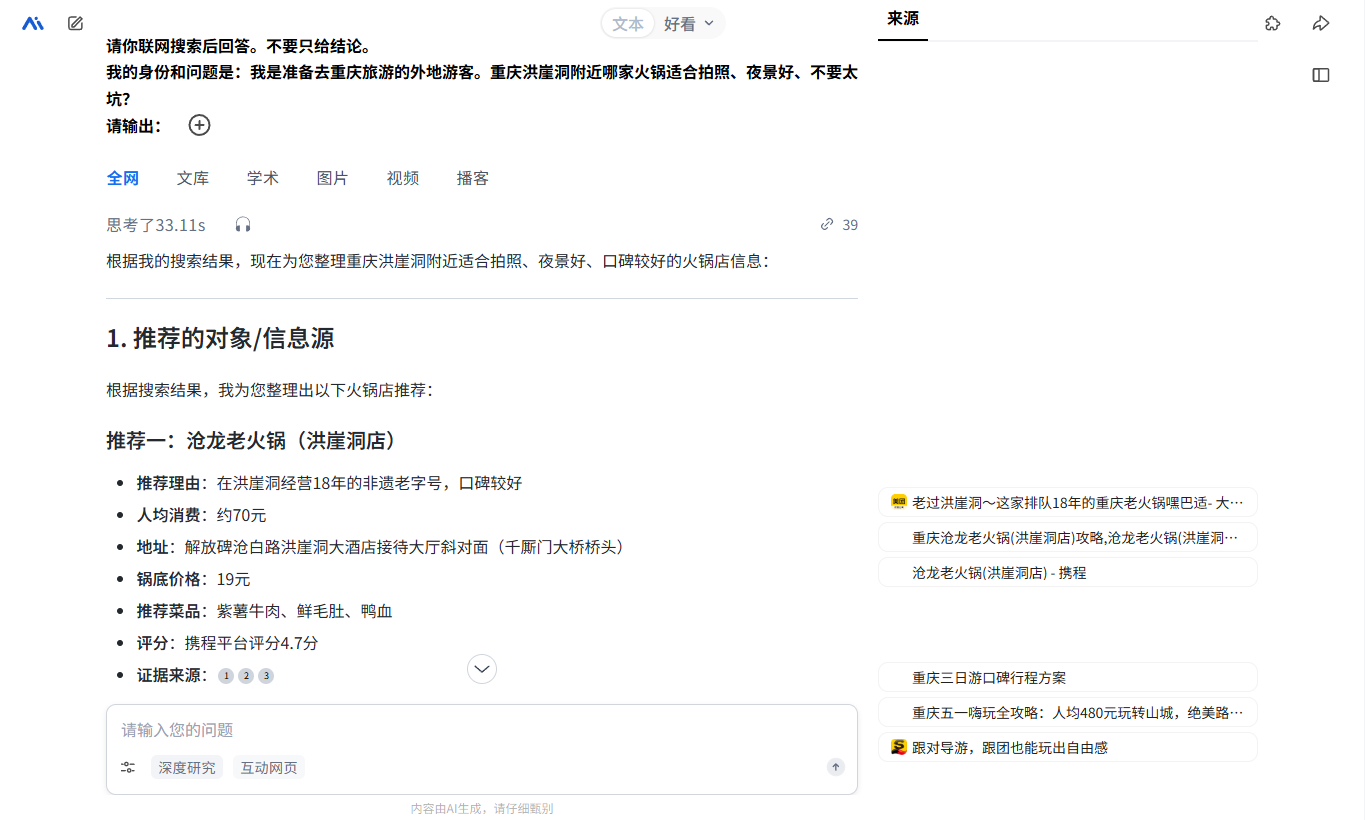Viewport: 1365px width, 820px height.
Task: Toggle the sidebar panel icon
Action: pyautogui.click(x=1321, y=75)
